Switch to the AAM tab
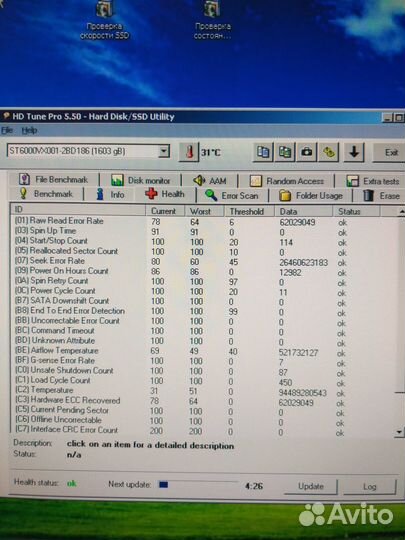This screenshot has width=405, height=540. click(209, 180)
